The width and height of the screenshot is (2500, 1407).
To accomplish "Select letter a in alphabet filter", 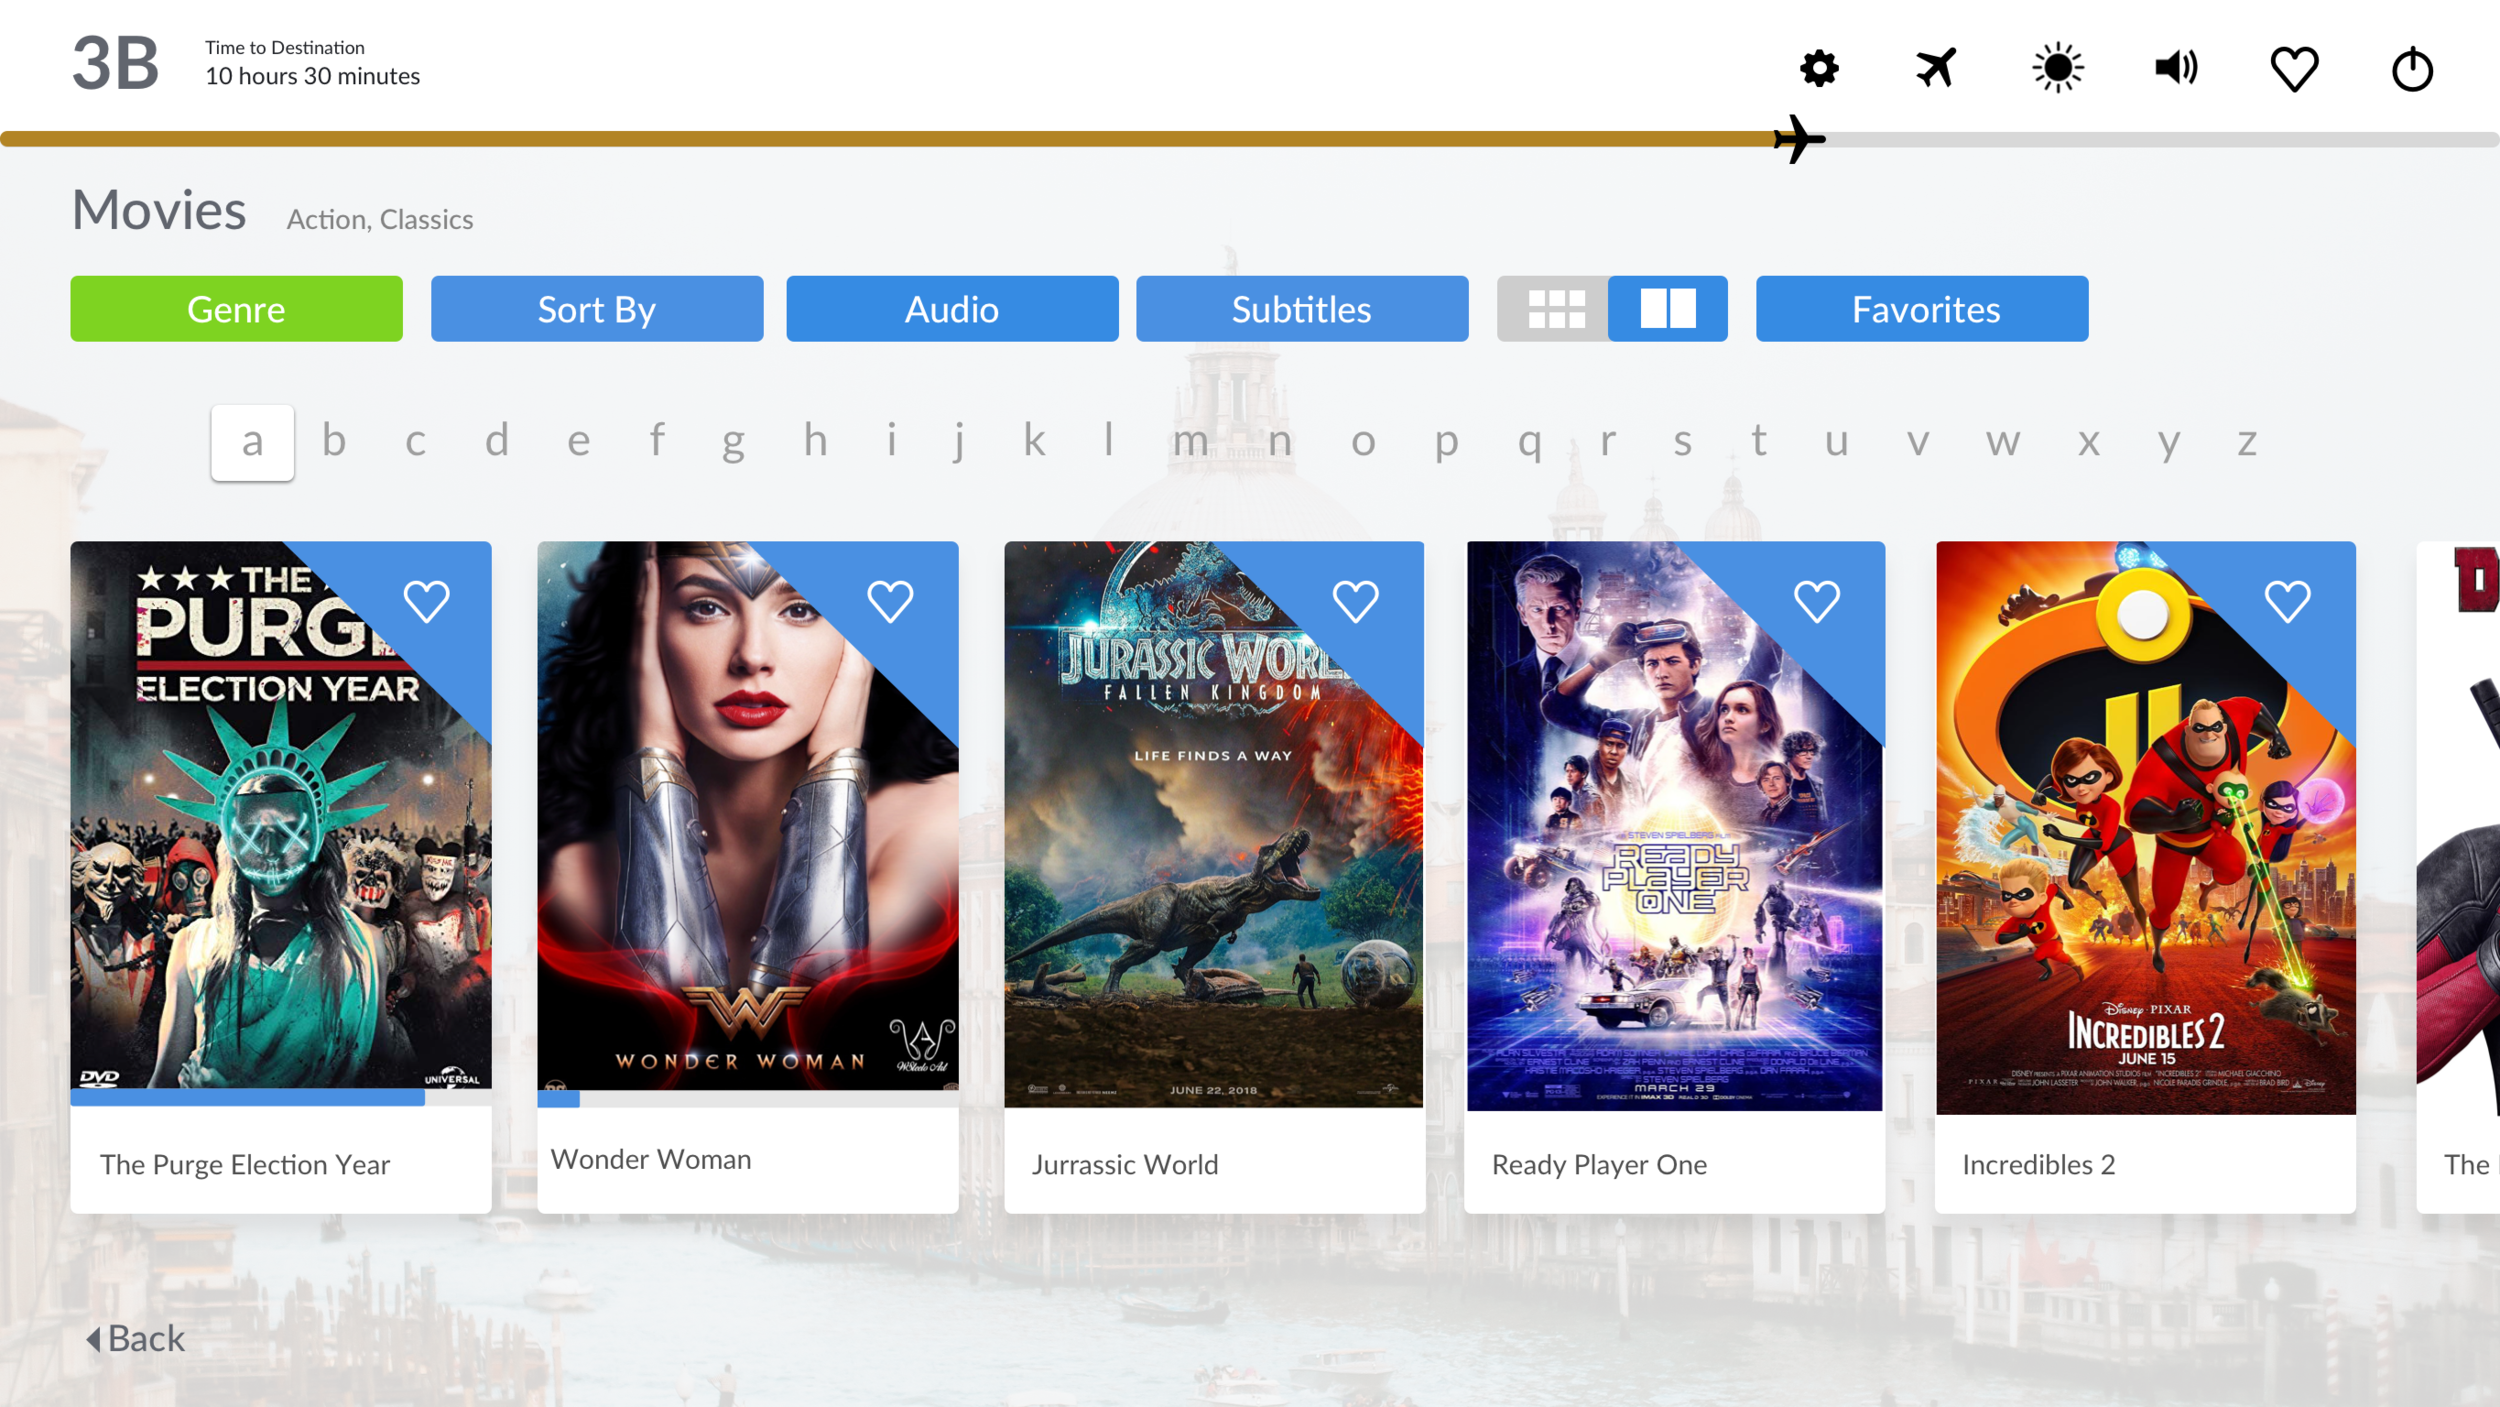I will point(252,442).
